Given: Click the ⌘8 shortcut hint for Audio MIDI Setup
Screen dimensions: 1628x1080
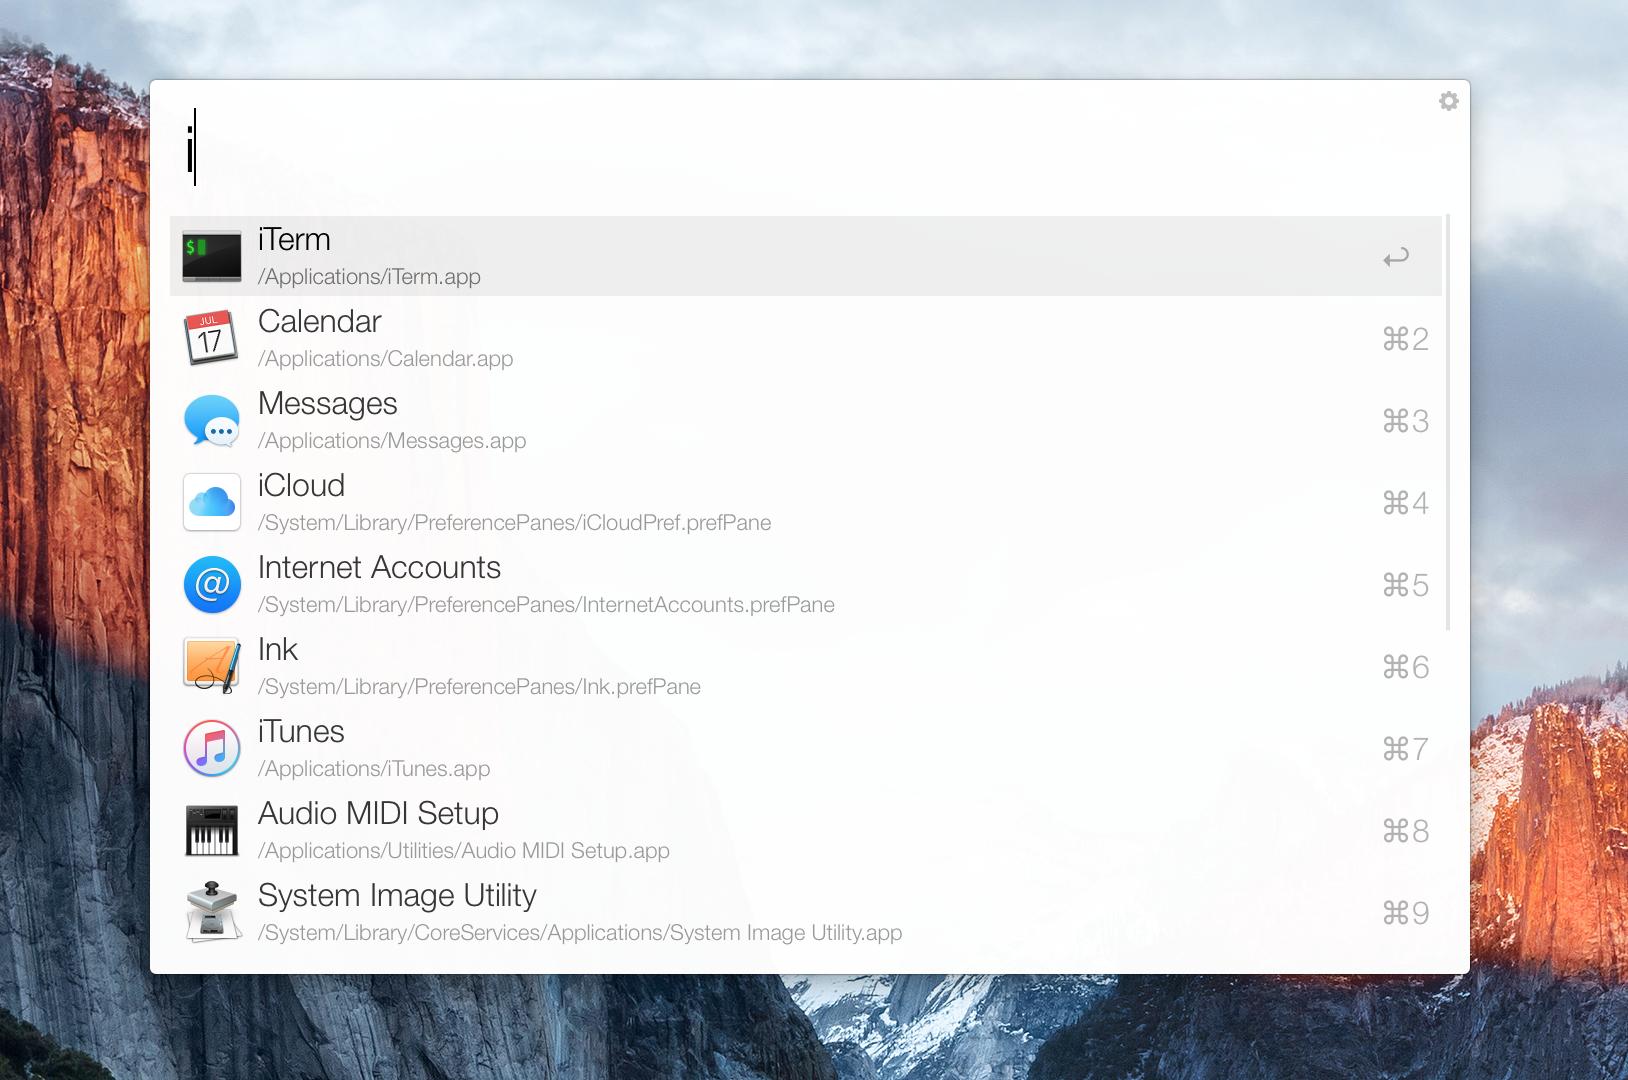Looking at the screenshot, I should click(x=1405, y=831).
